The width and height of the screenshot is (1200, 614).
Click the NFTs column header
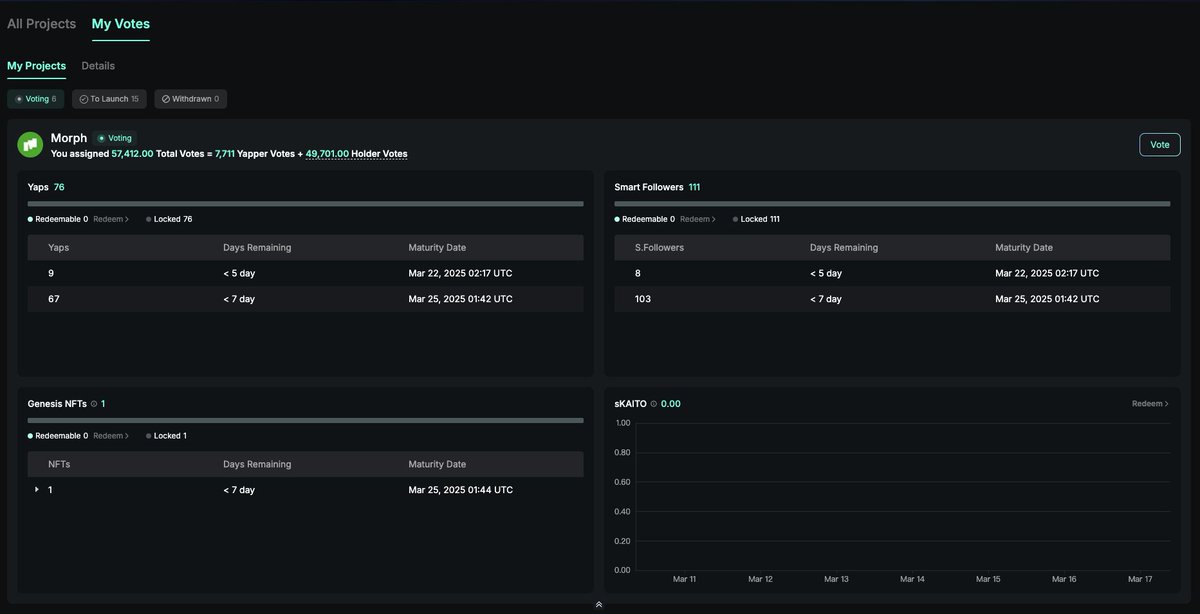(x=59, y=465)
